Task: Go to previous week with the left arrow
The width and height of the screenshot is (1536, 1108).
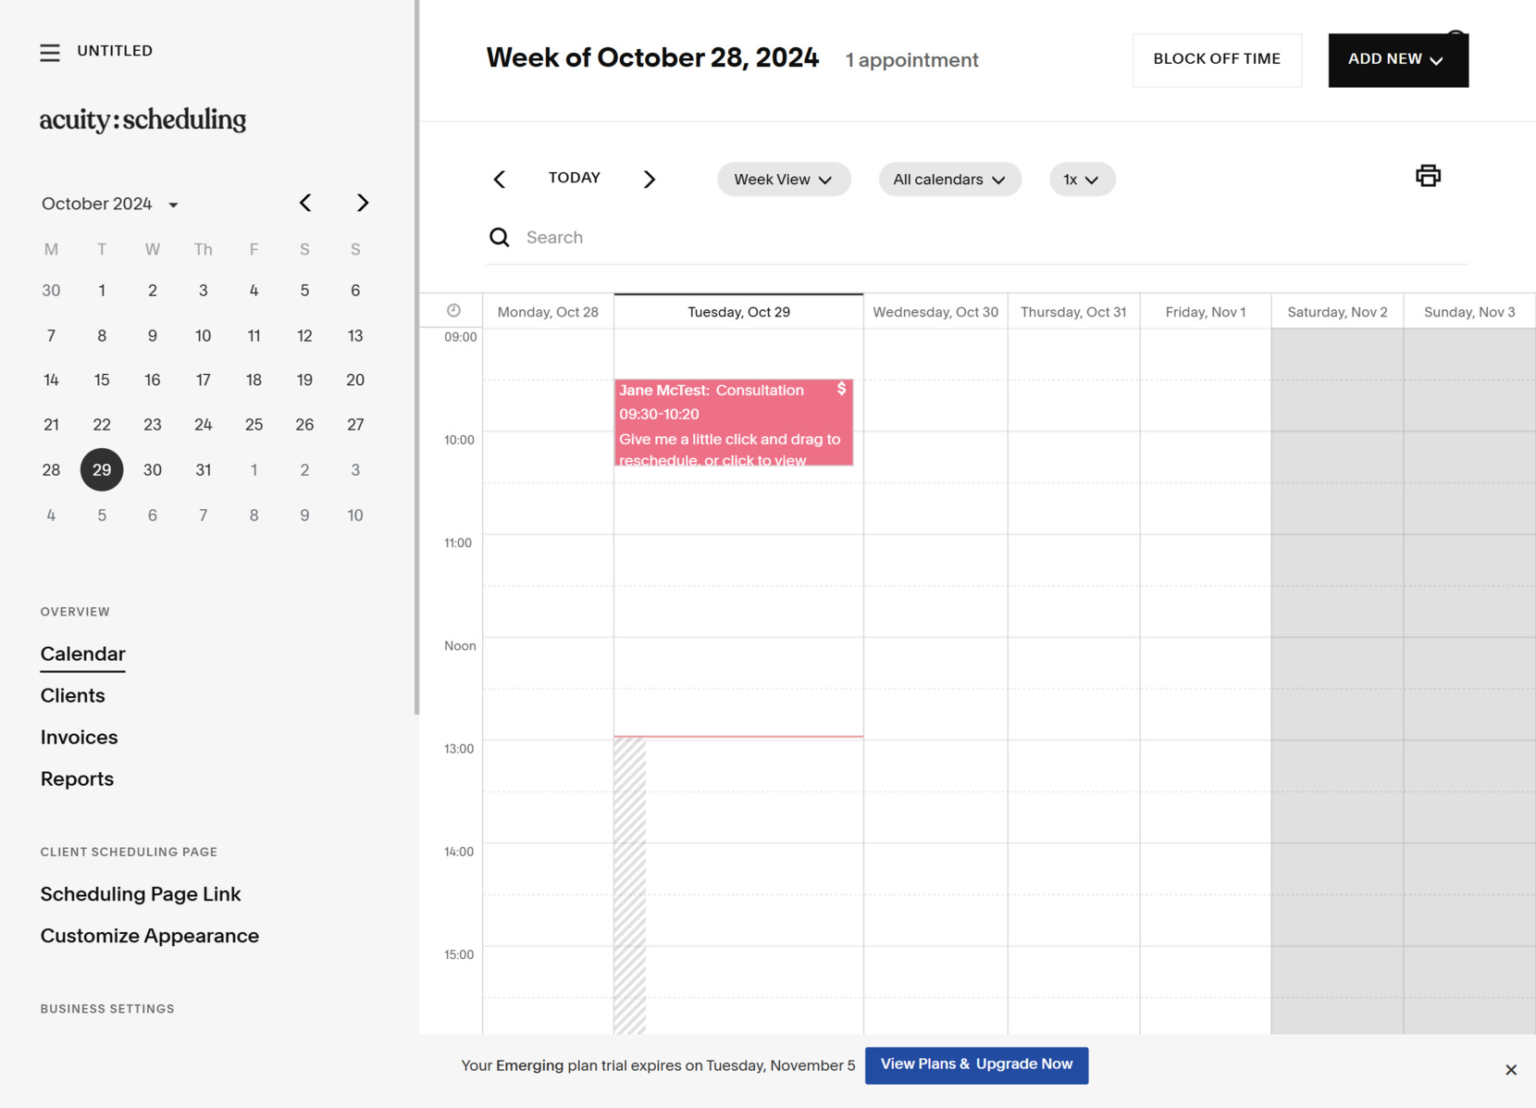Action: (499, 179)
